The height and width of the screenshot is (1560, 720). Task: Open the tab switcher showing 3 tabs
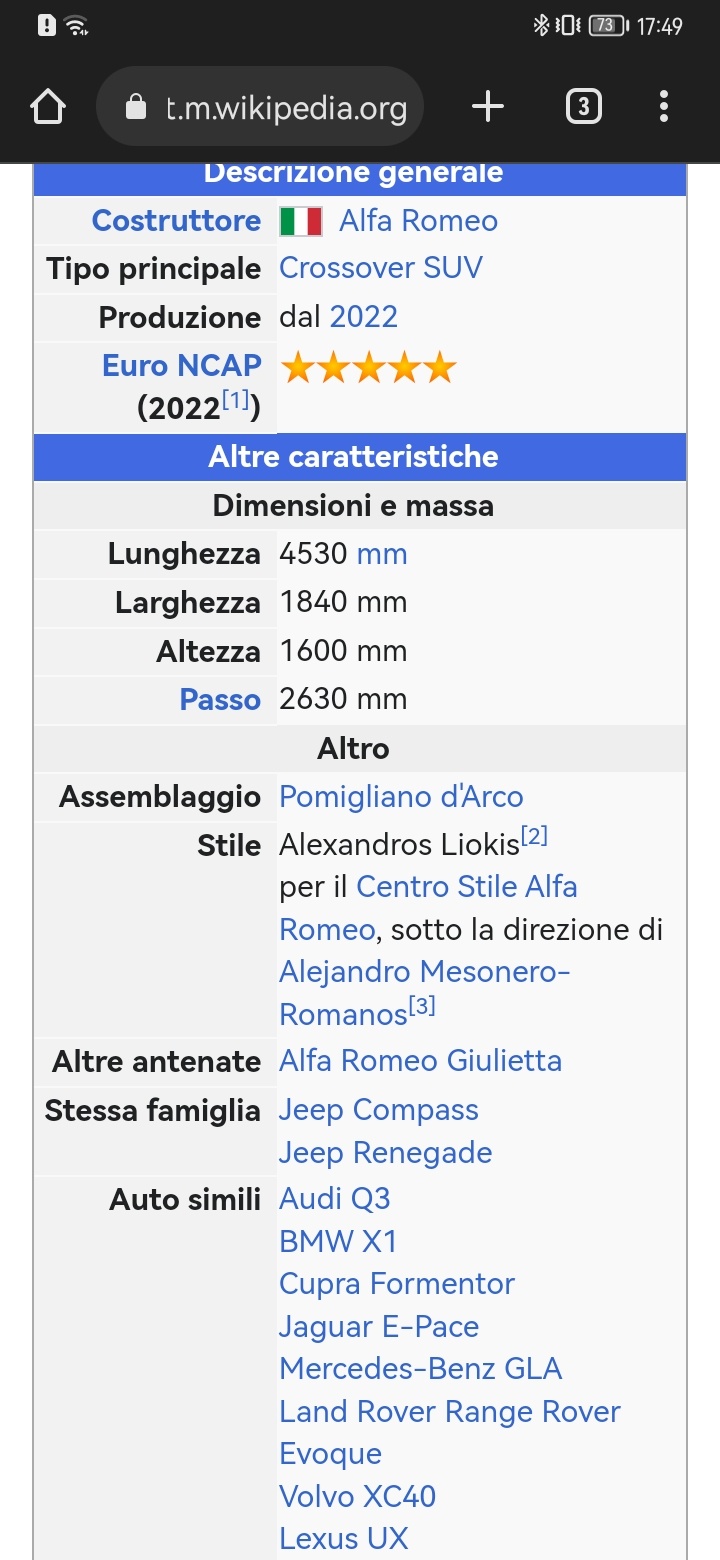point(584,107)
